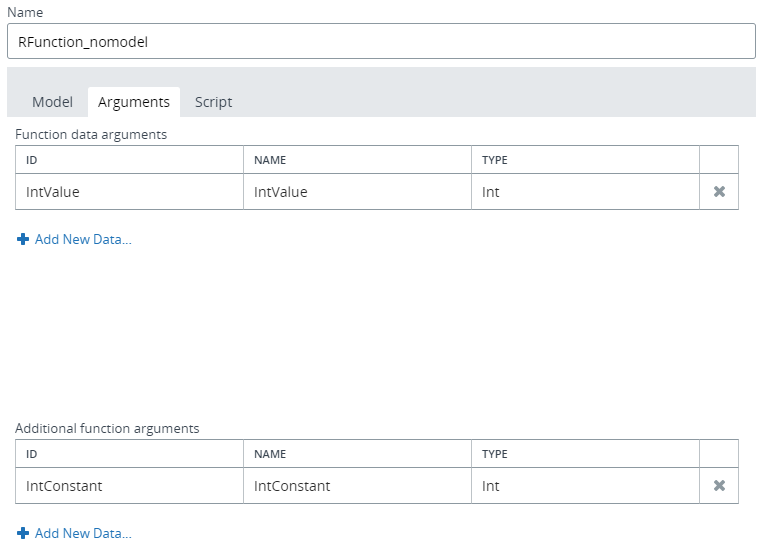Select the IntConstant NAME cell
Screen dimensions: 761x556
(357, 486)
